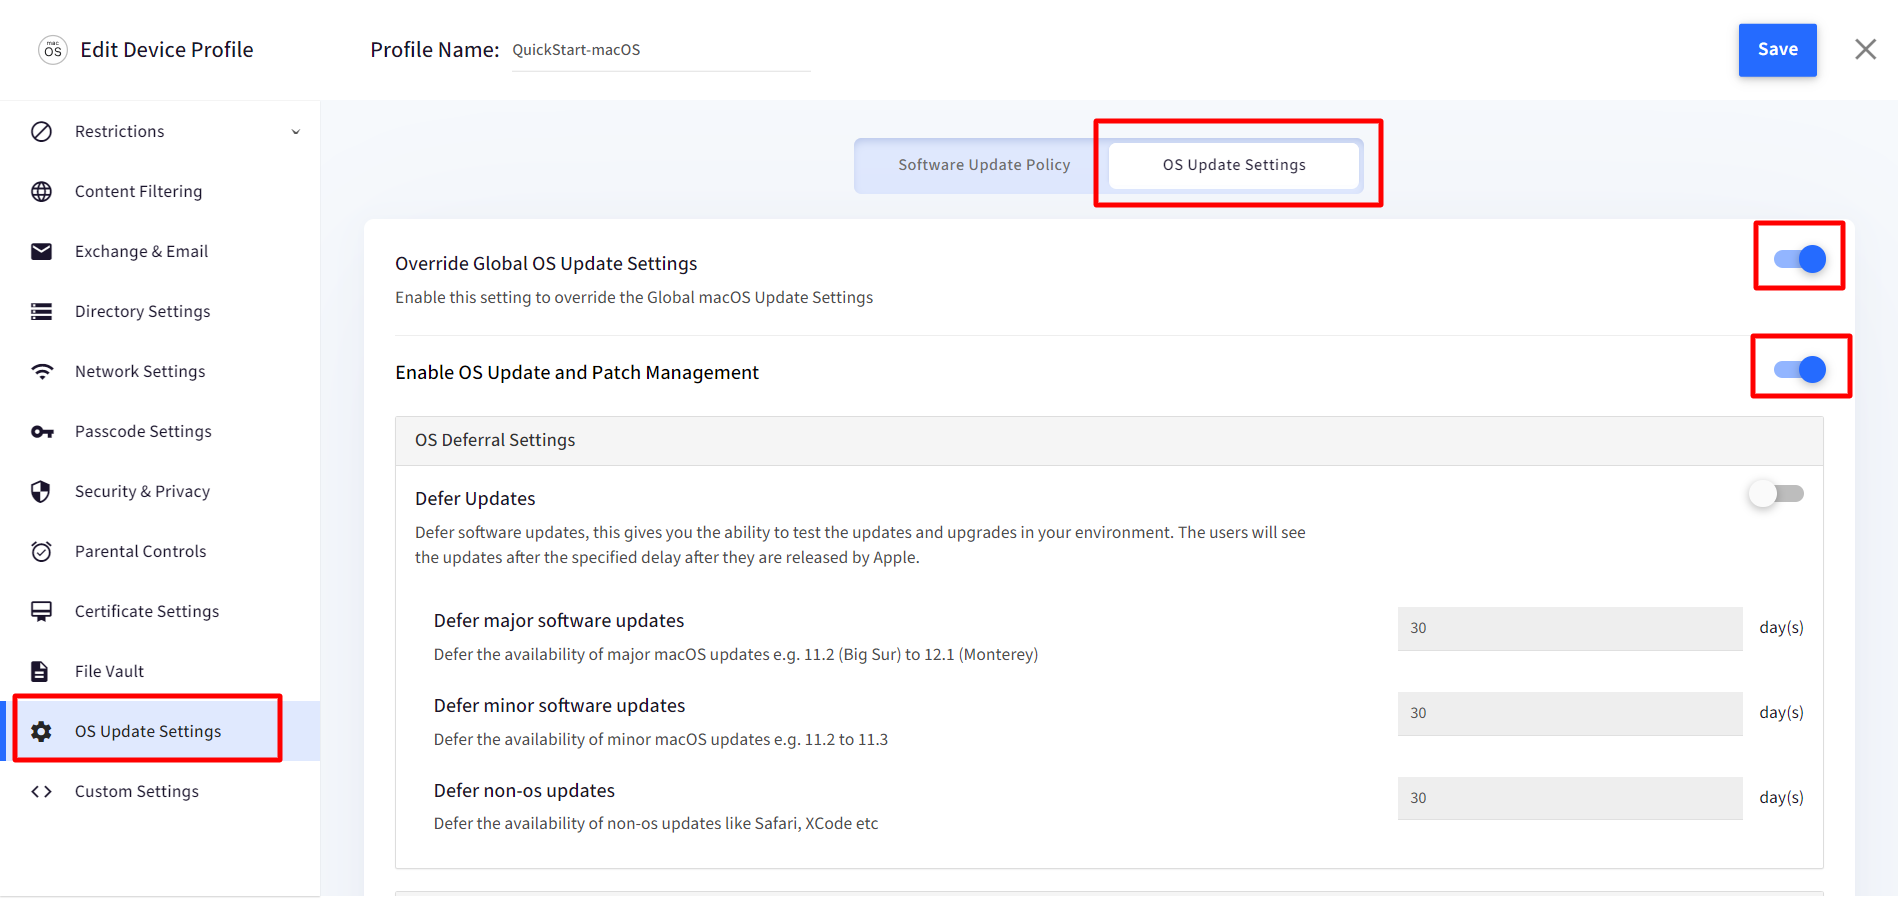Click the OS Update Settings gear icon
1898x902 pixels.
(x=41, y=731)
